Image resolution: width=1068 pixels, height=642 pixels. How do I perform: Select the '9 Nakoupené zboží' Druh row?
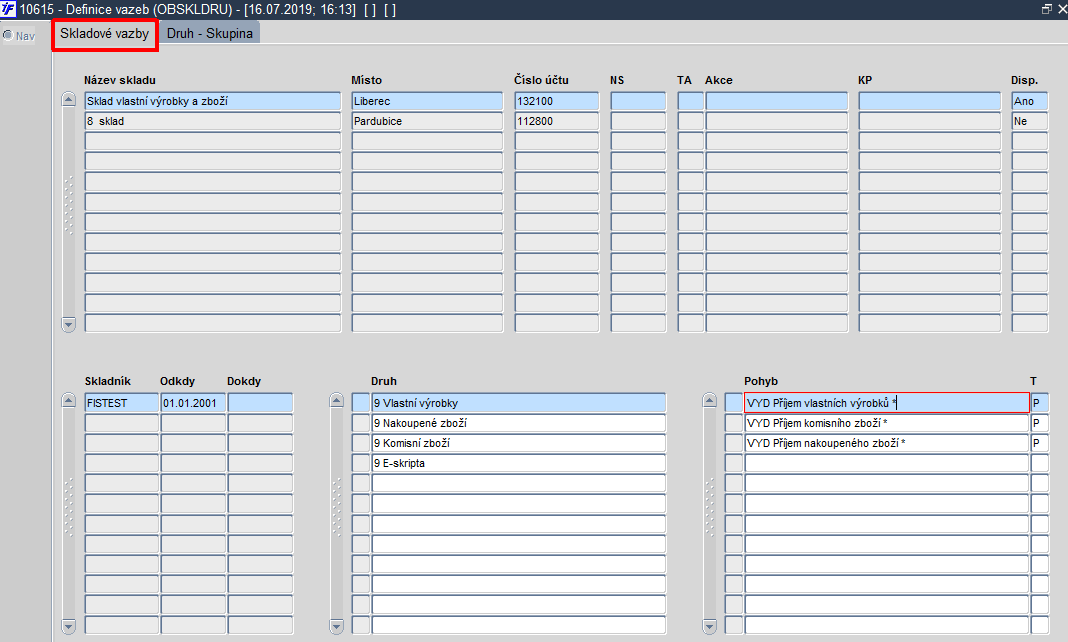coord(518,423)
